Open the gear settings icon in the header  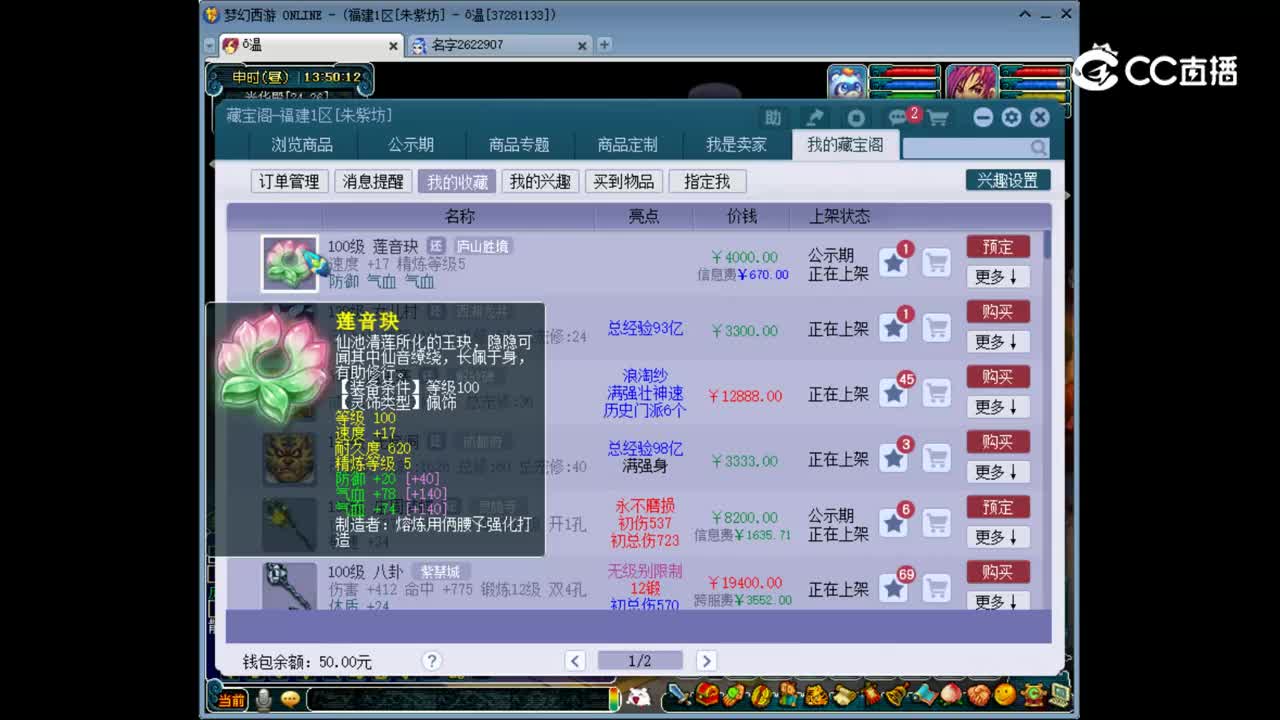(x=1011, y=117)
